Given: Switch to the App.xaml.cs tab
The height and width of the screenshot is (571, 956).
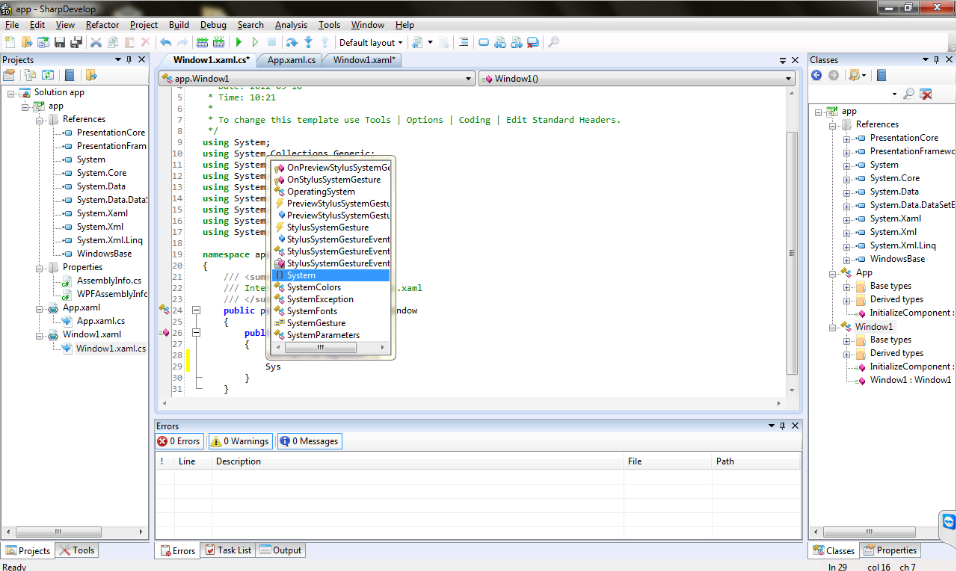Looking at the screenshot, I should 291,60.
